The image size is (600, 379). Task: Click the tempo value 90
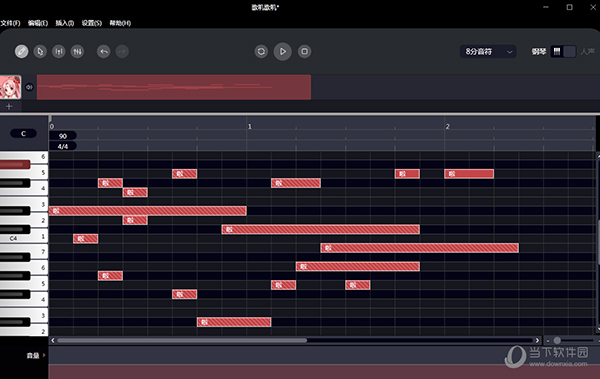tap(63, 136)
